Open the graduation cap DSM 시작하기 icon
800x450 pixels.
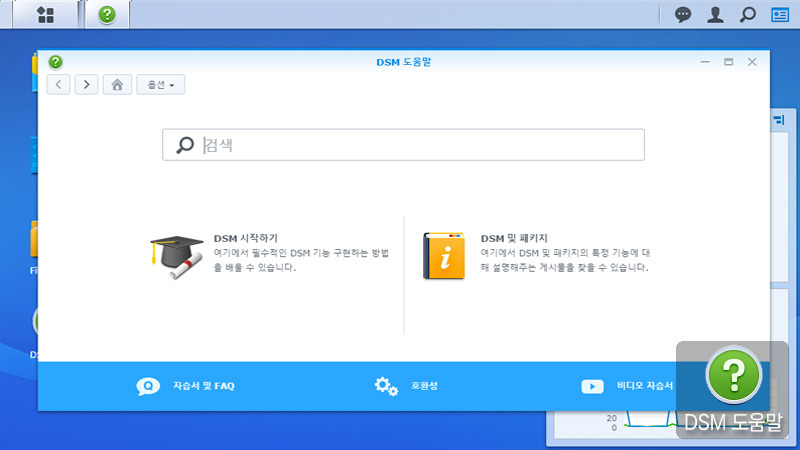177,257
